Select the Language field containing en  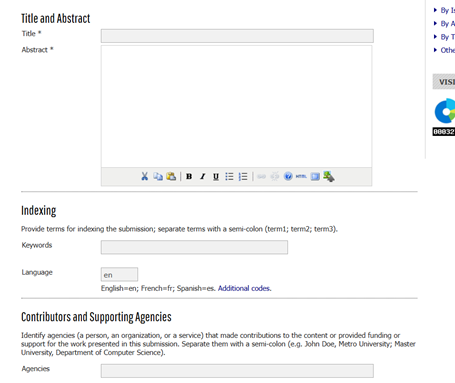(x=119, y=275)
